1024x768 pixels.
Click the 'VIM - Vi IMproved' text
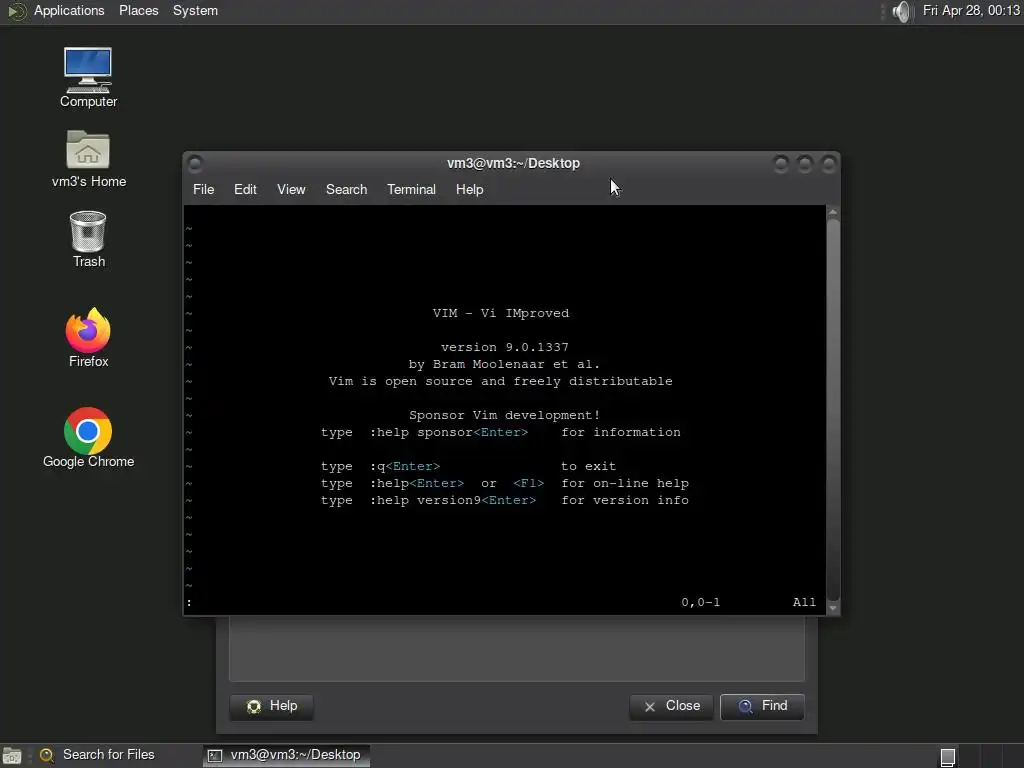tap(501, 313)
